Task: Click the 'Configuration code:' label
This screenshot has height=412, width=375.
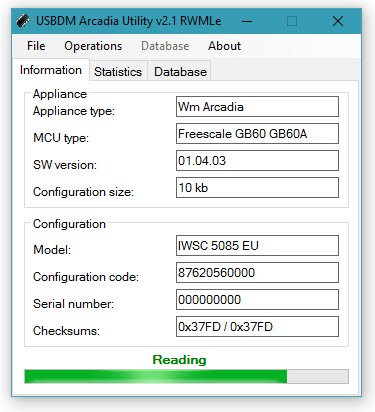Action: click(86, 277)
